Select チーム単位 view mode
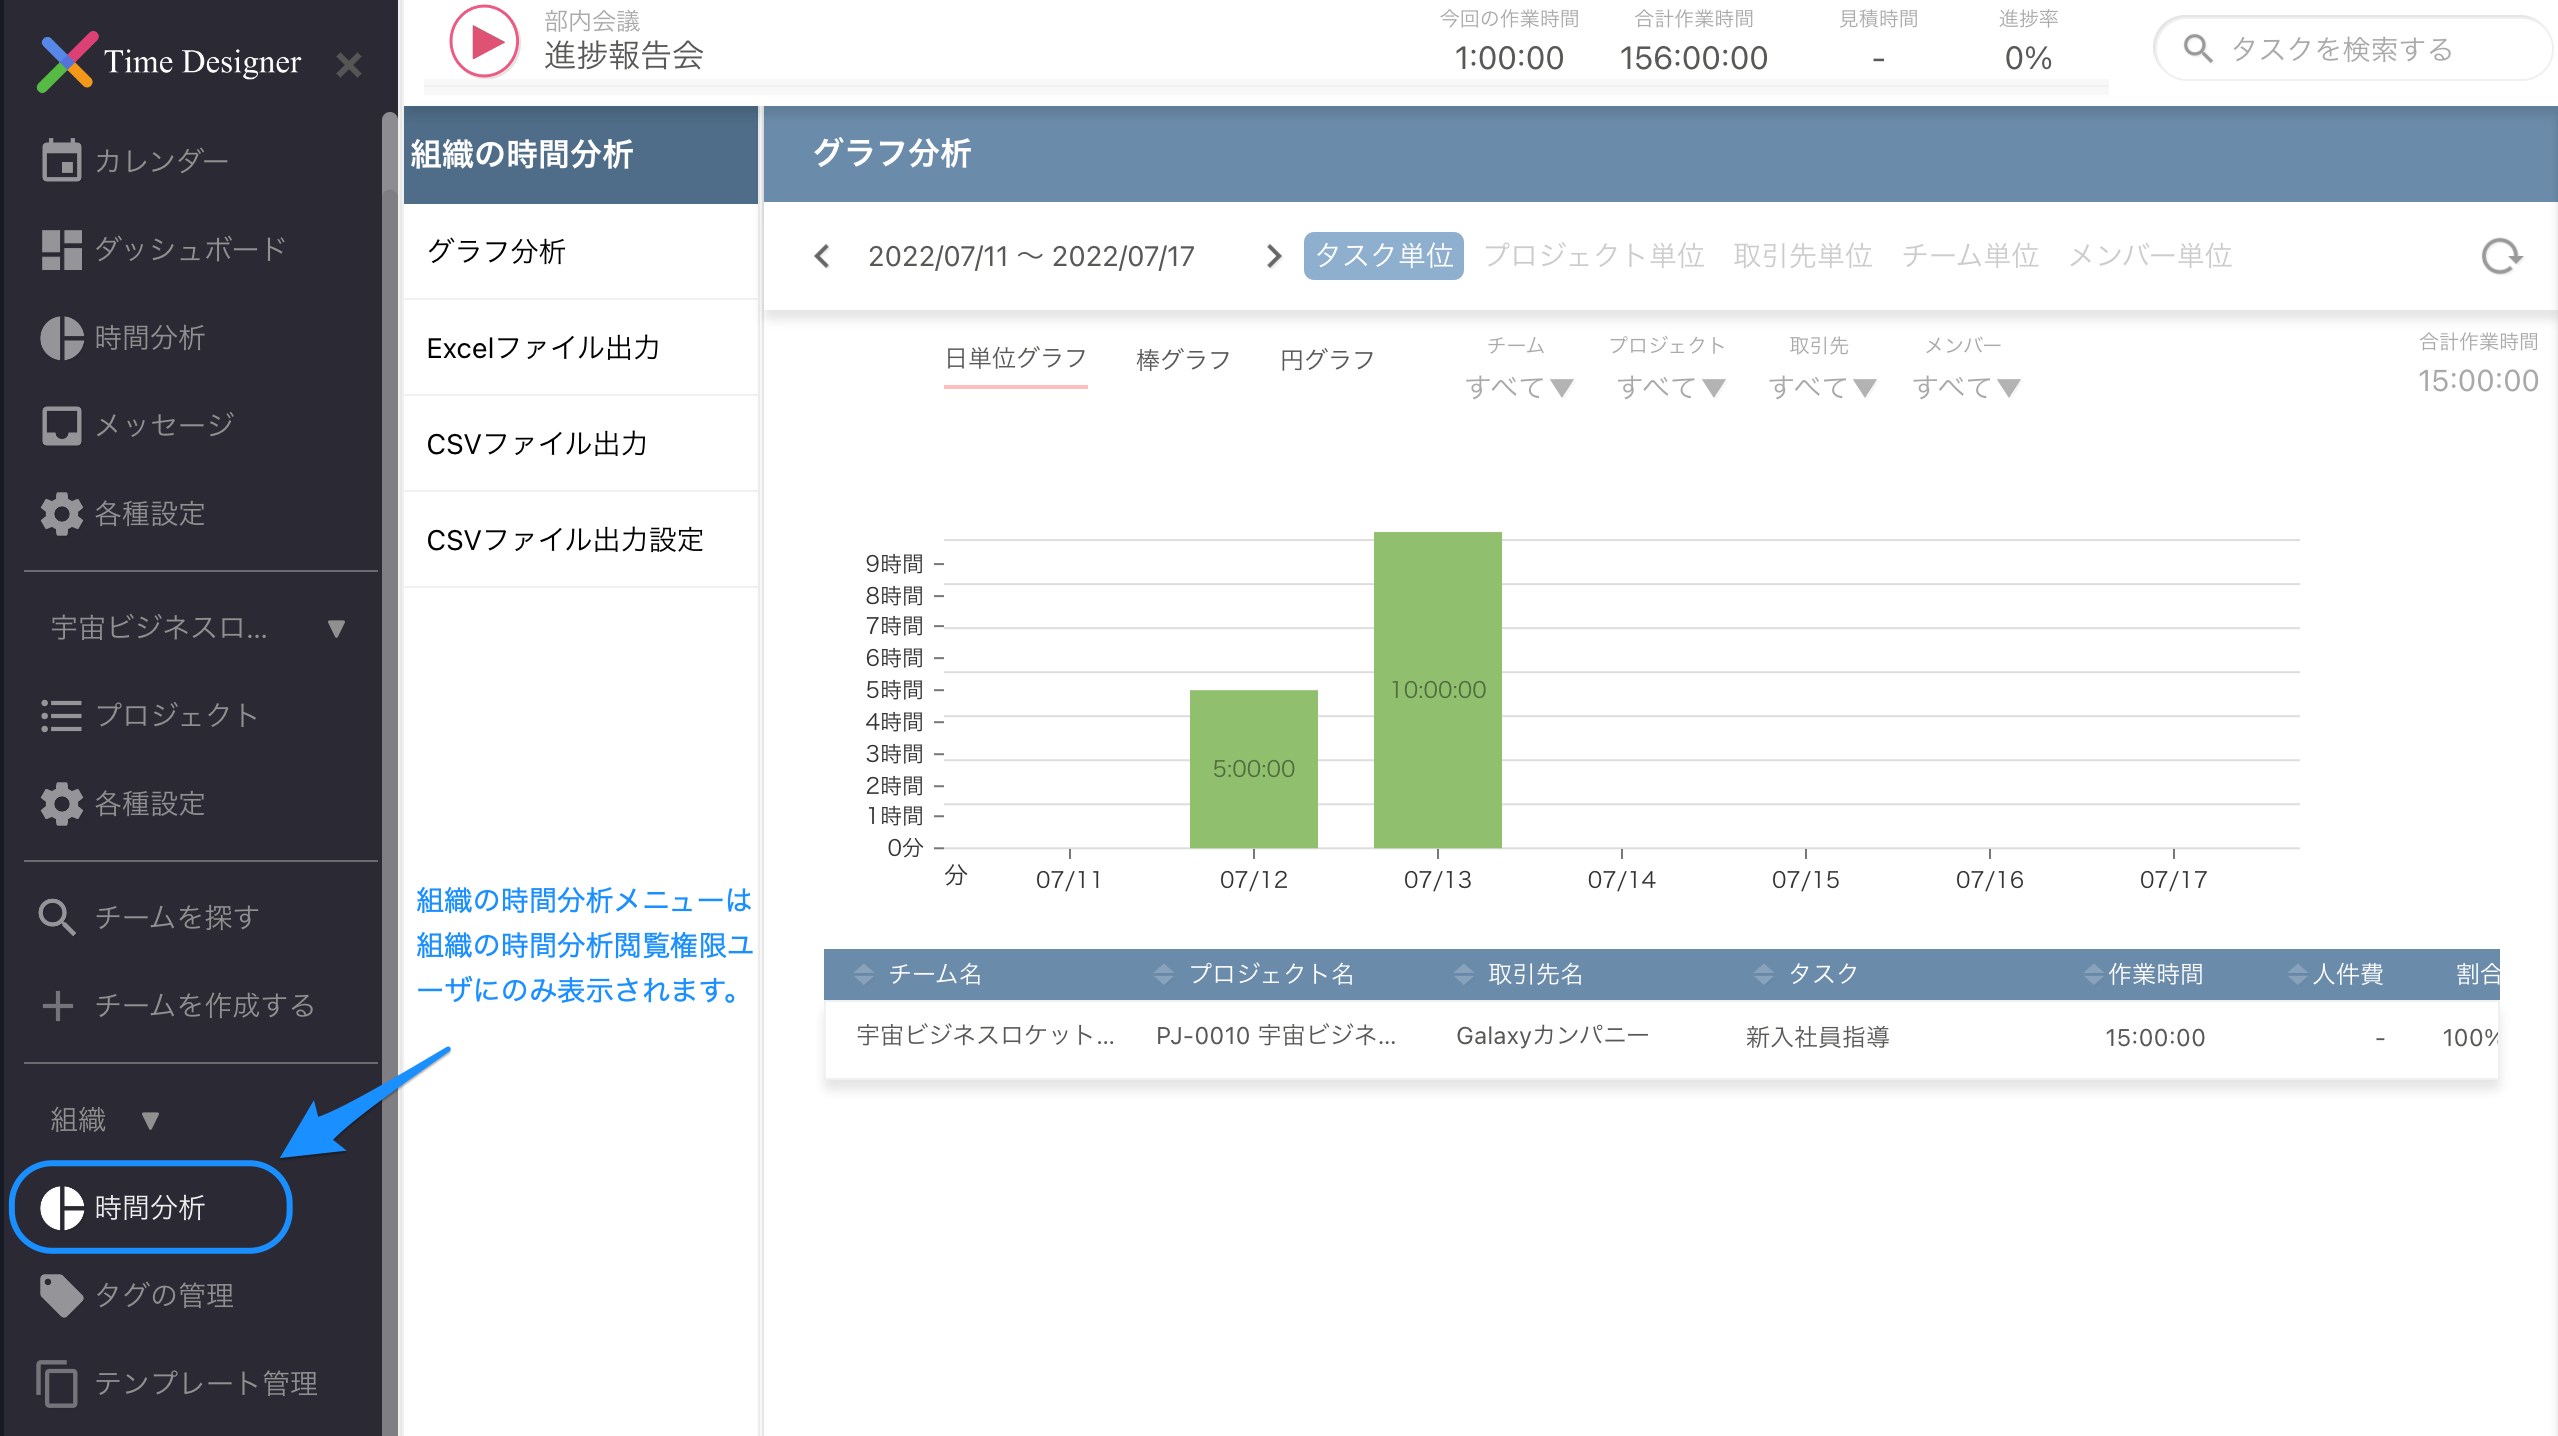2558x1436 pixels. 1970,256
